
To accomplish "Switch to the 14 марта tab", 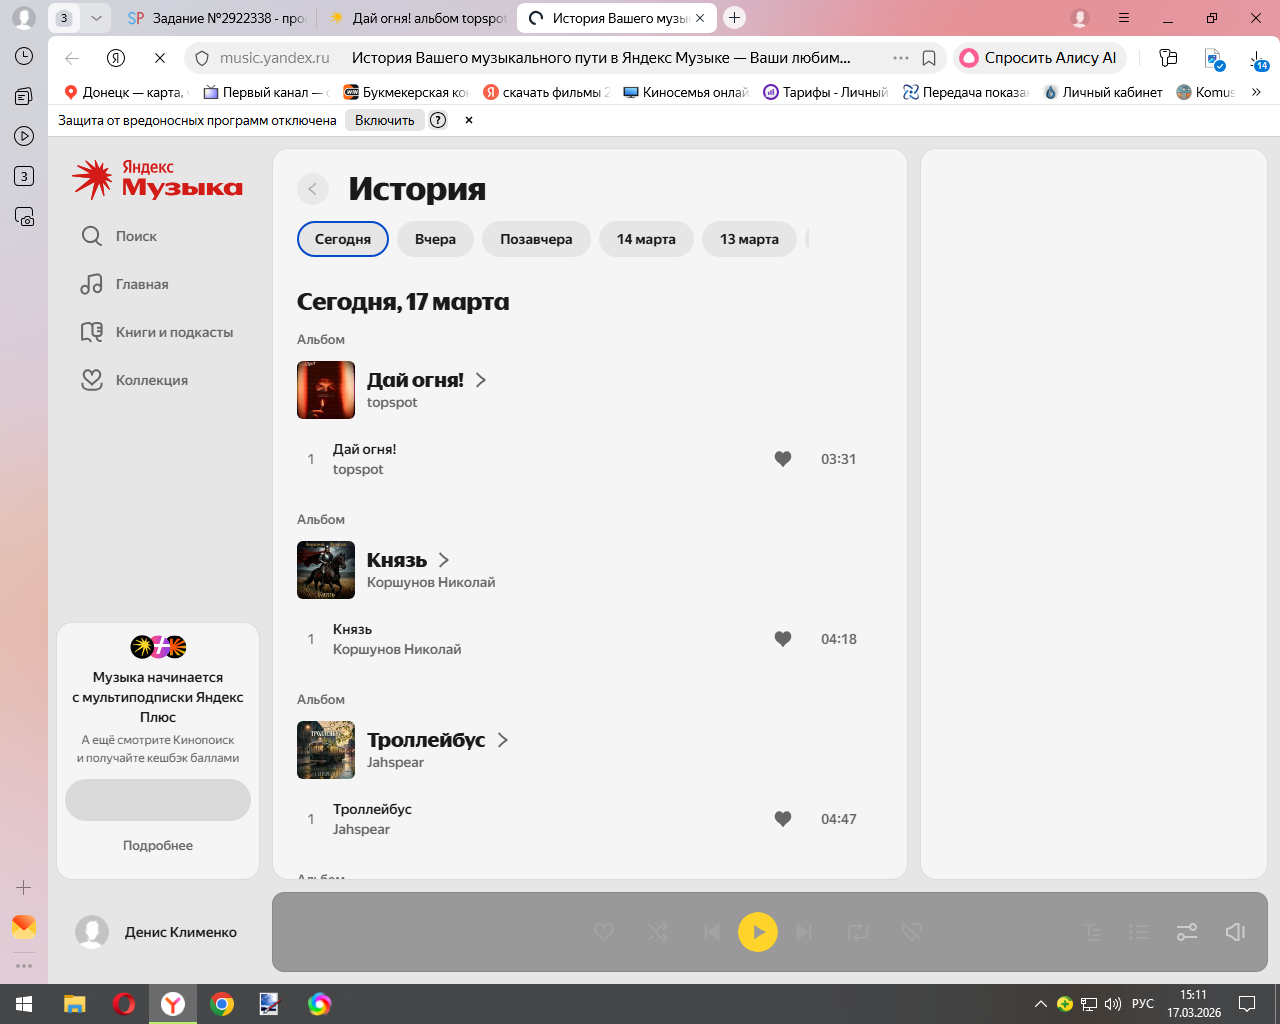I will 646,239.
